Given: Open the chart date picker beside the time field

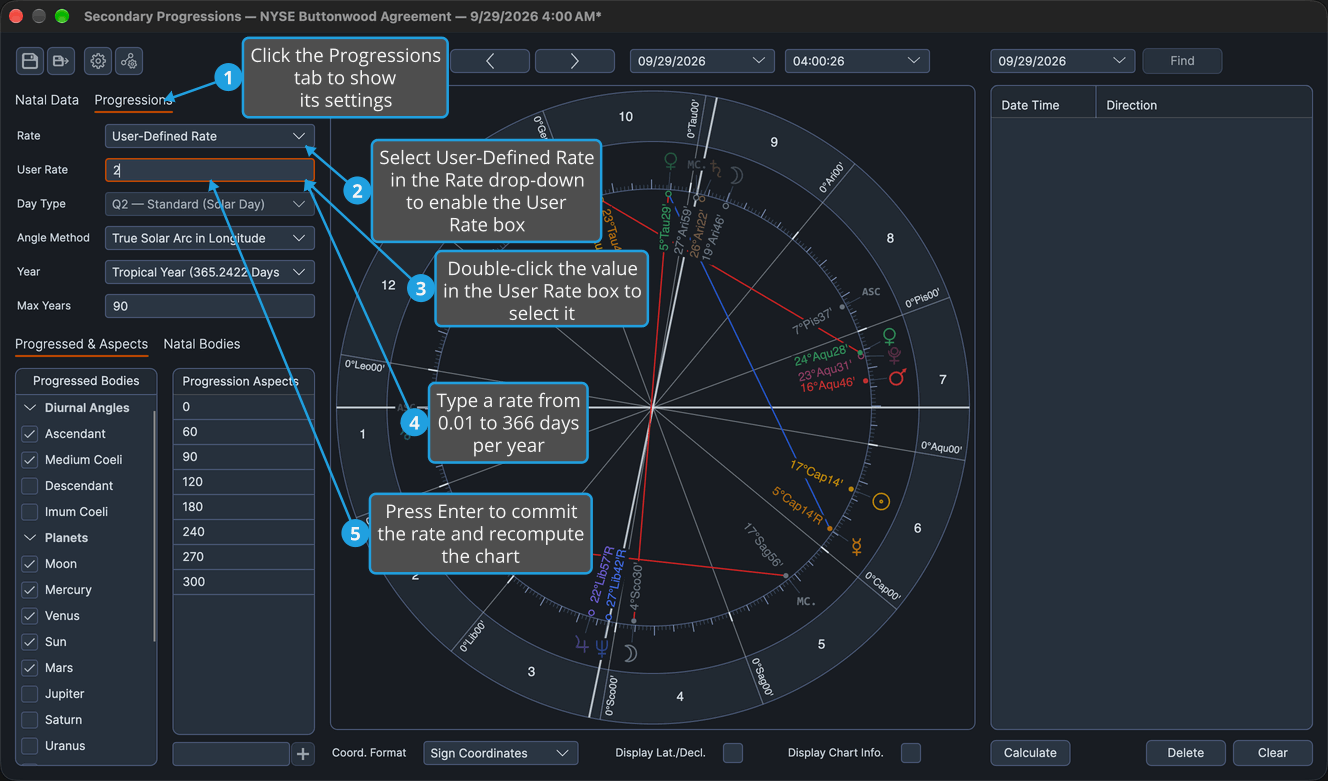Looking at the screenshot, I should [x=702, y=61].
